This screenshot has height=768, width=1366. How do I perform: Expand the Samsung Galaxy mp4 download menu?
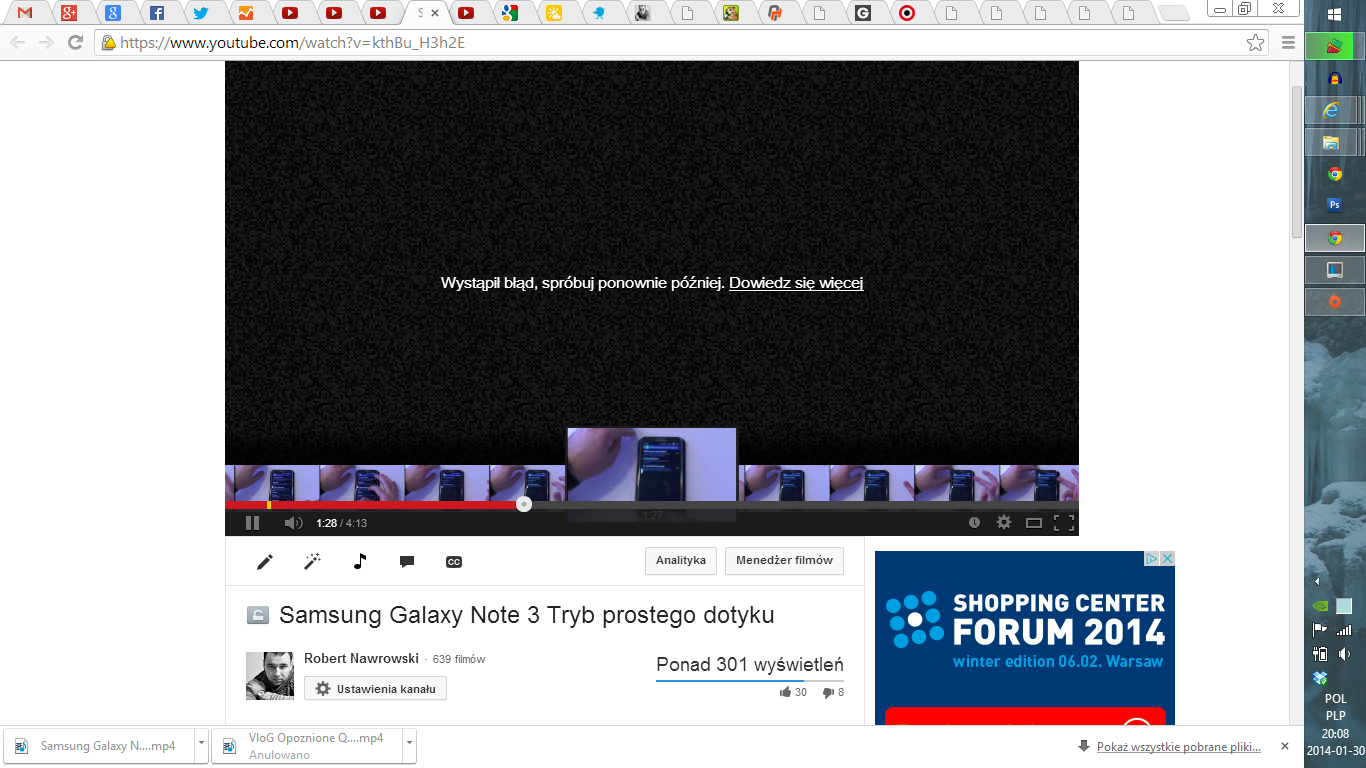(201, 746)
